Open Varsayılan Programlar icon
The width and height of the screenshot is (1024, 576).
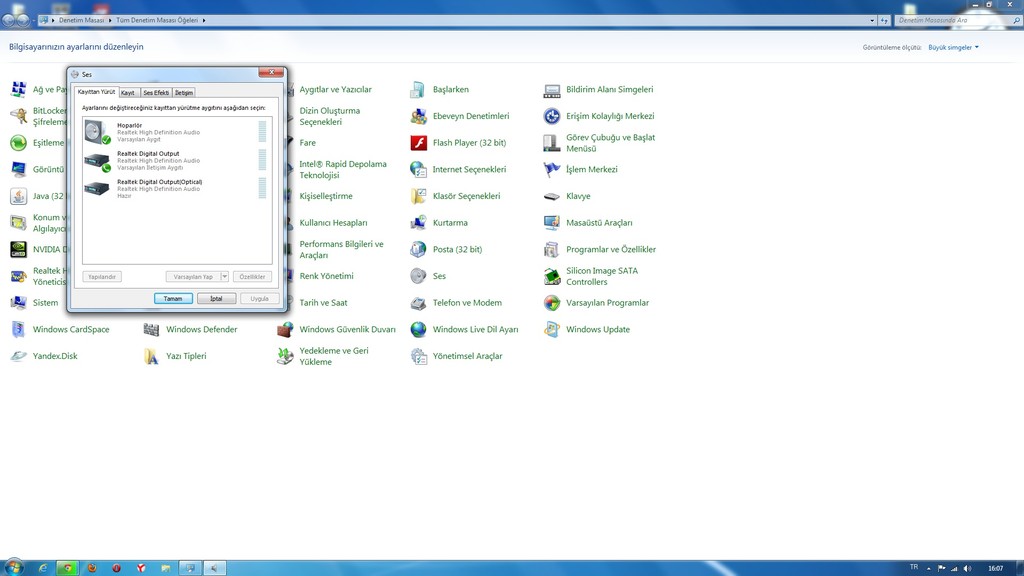pos(552,303)
